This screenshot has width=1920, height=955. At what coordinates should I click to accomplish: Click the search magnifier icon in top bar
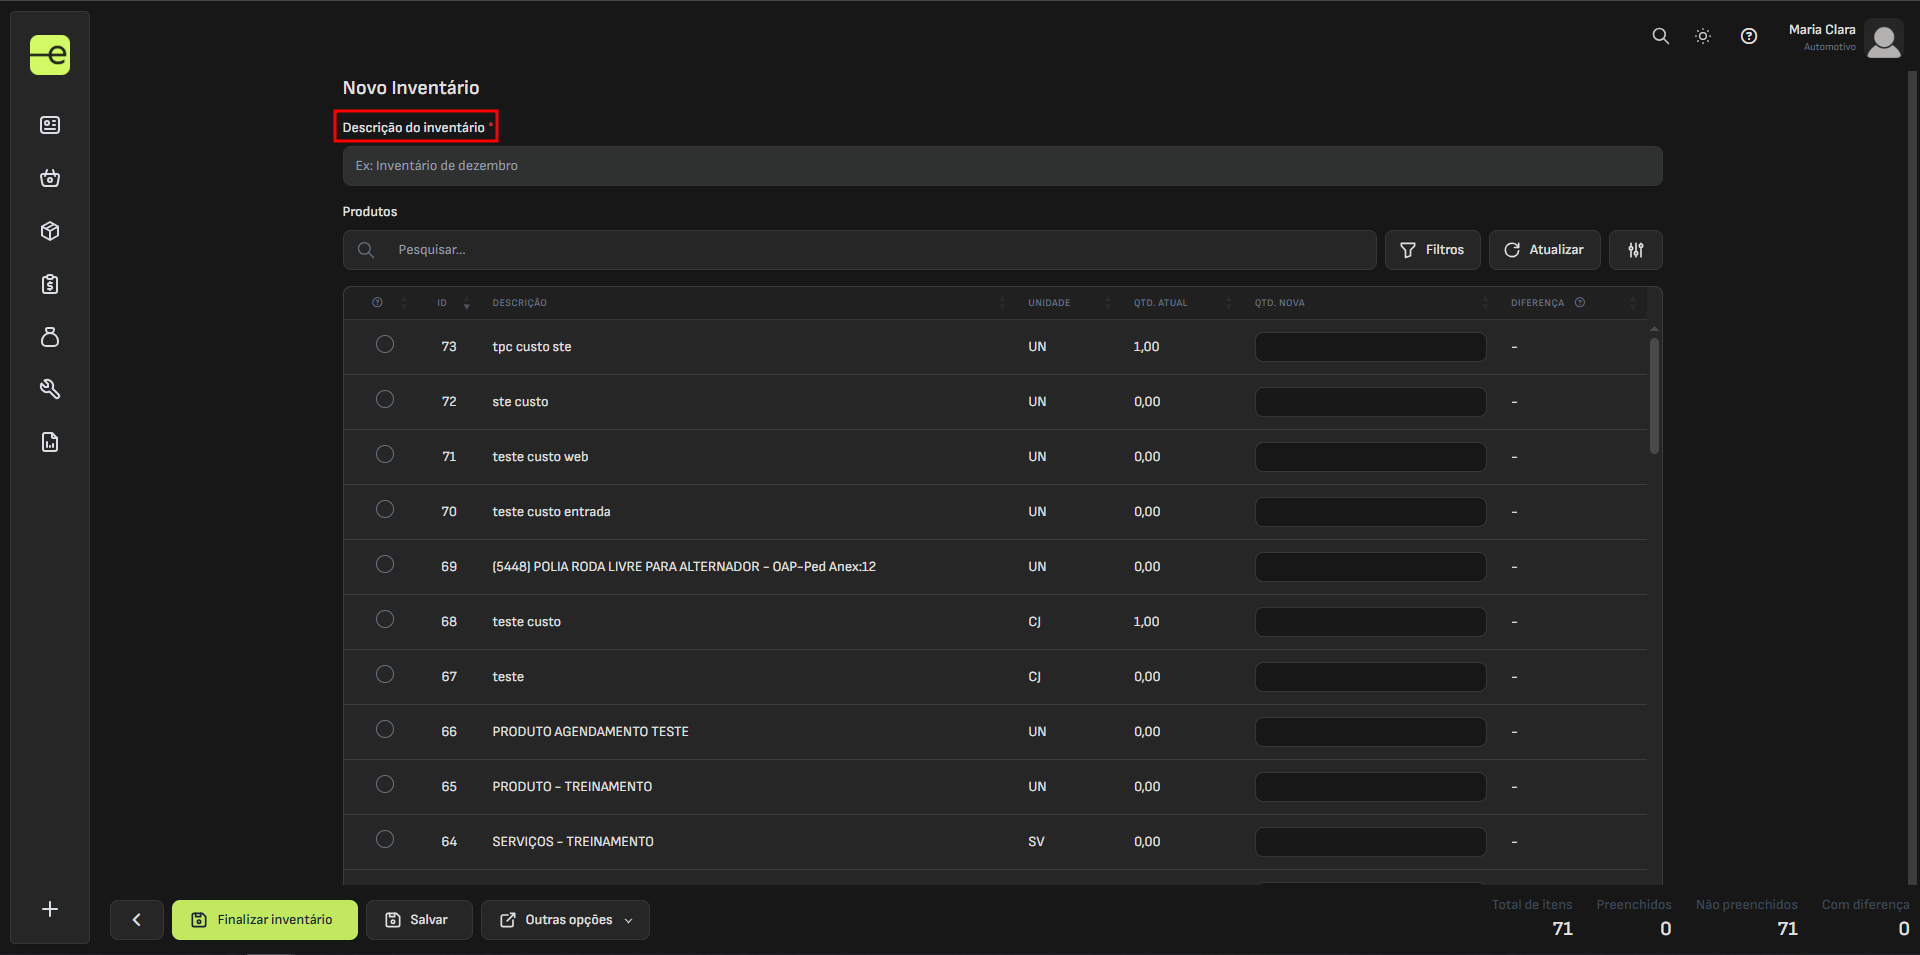(1660, 36)
